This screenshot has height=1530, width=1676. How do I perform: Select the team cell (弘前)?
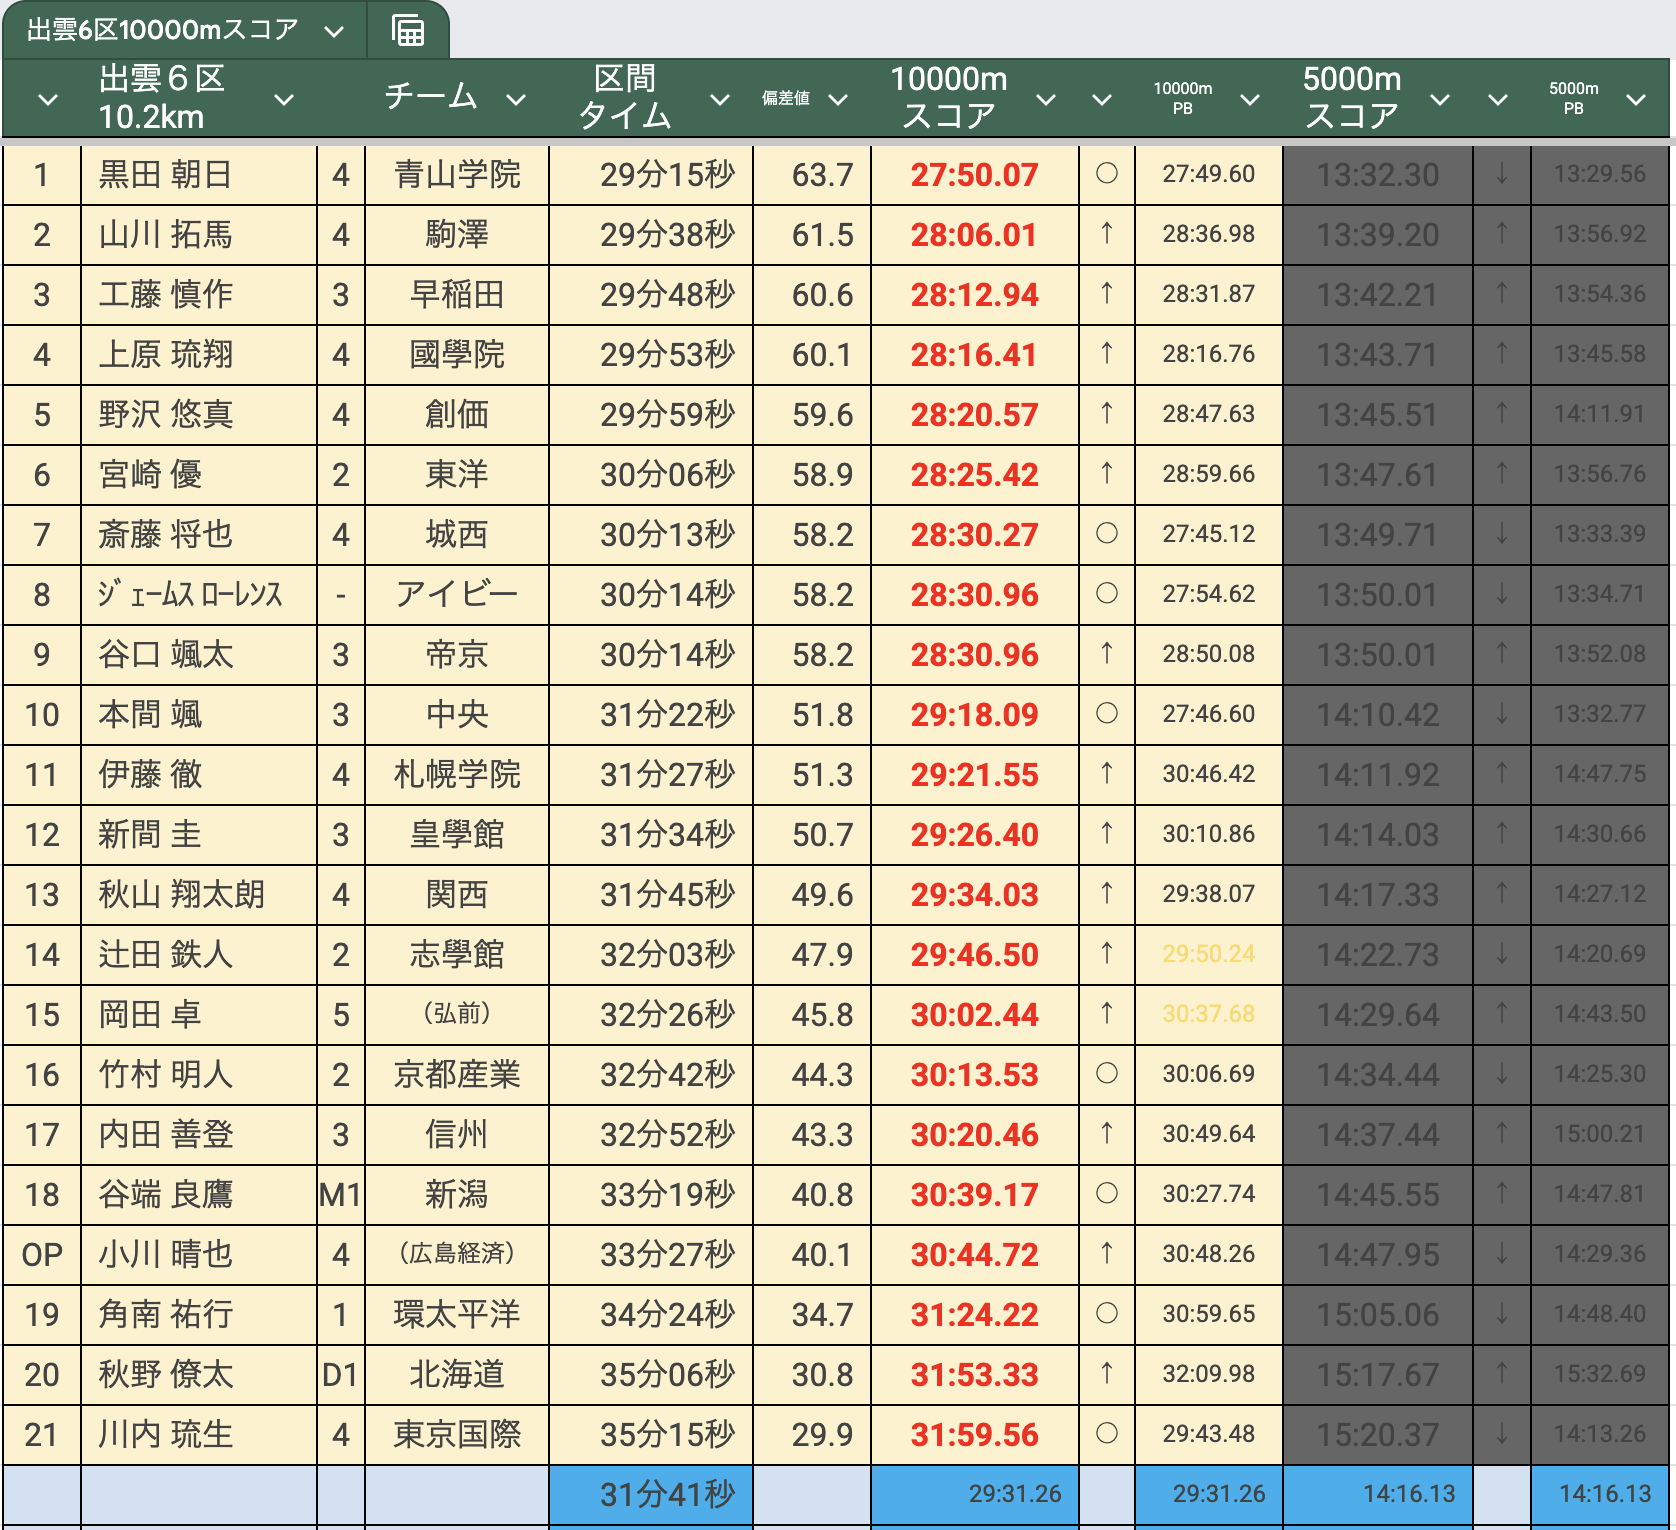(457, 1015)
